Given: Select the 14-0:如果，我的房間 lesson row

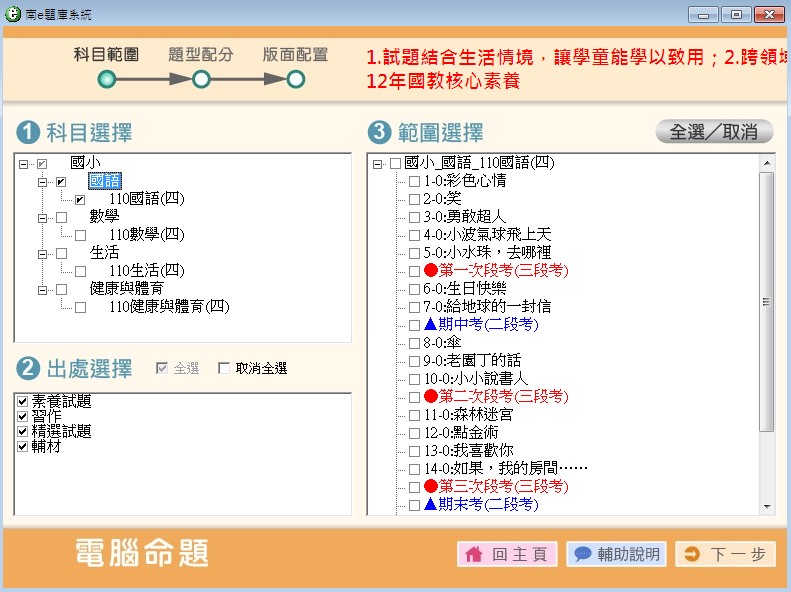Looking at the screenshot, I should coord(505,469).
